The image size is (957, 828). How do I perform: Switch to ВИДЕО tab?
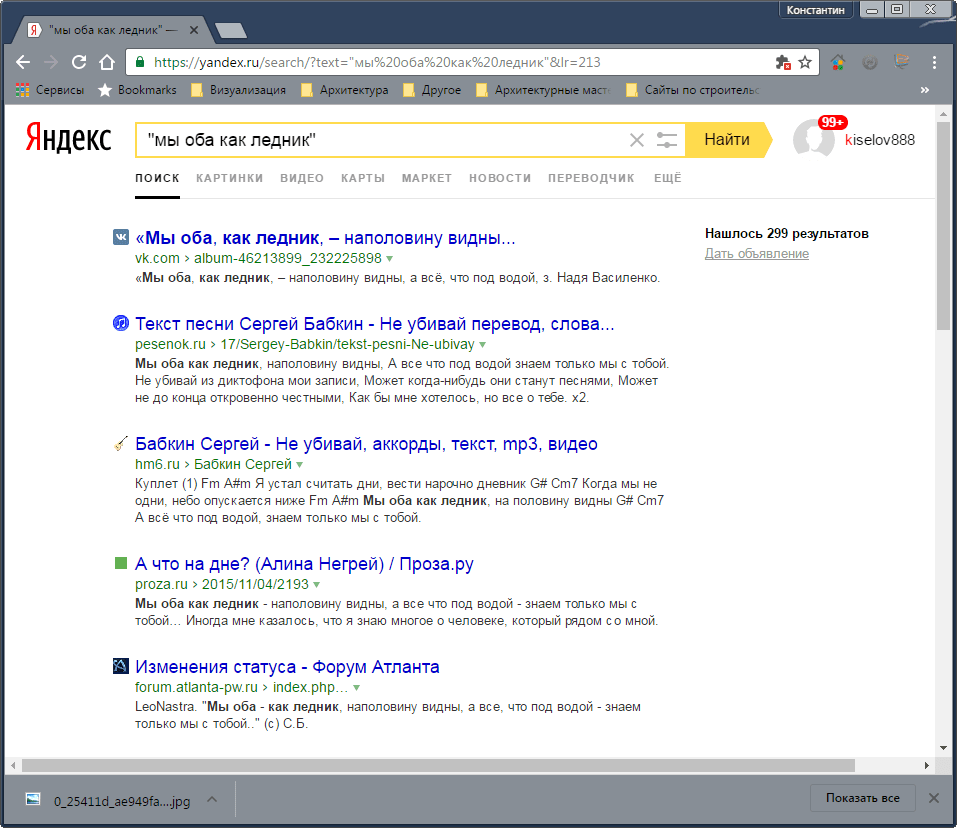point(302,178)
